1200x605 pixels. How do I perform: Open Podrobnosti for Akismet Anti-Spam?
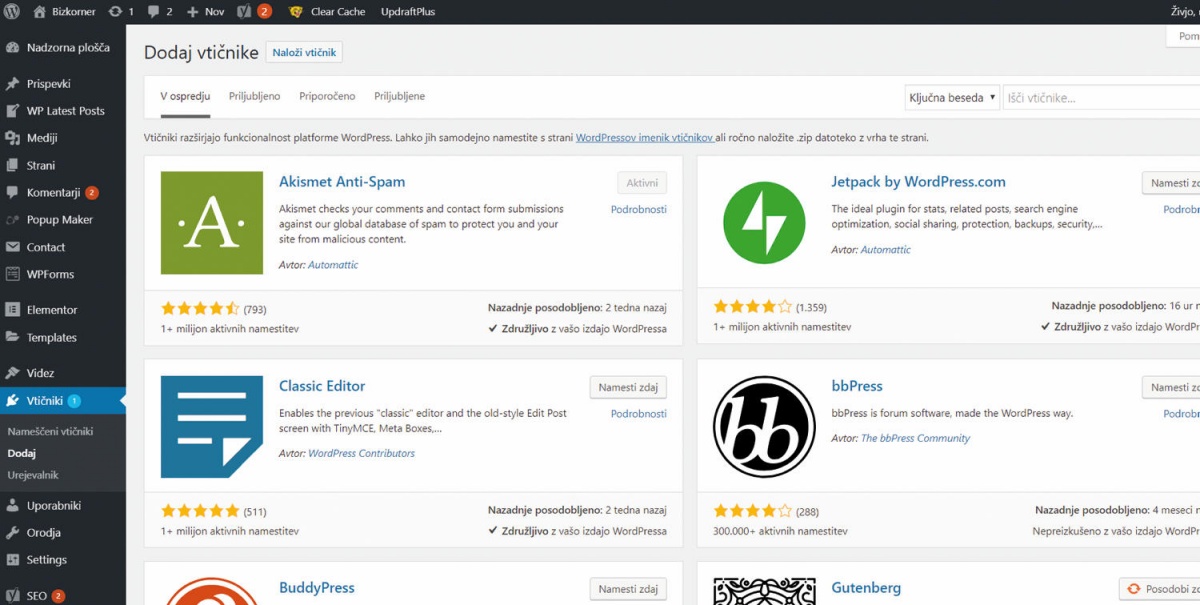(x=639, y=209)
